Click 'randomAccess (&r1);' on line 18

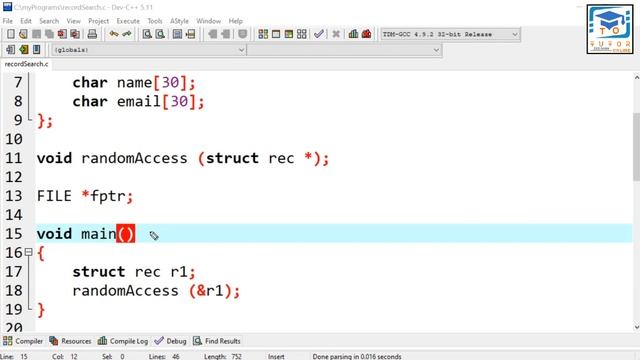[156, 291]
